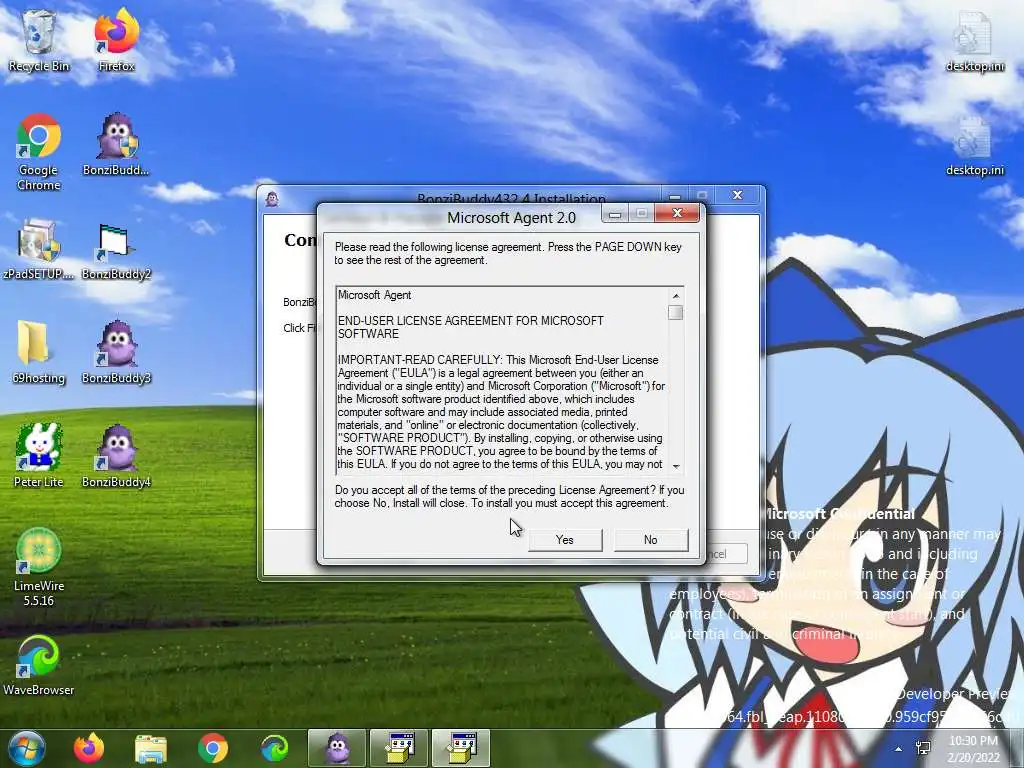Select the BonziBuddy4 desktop shortcut

[116, 456]
